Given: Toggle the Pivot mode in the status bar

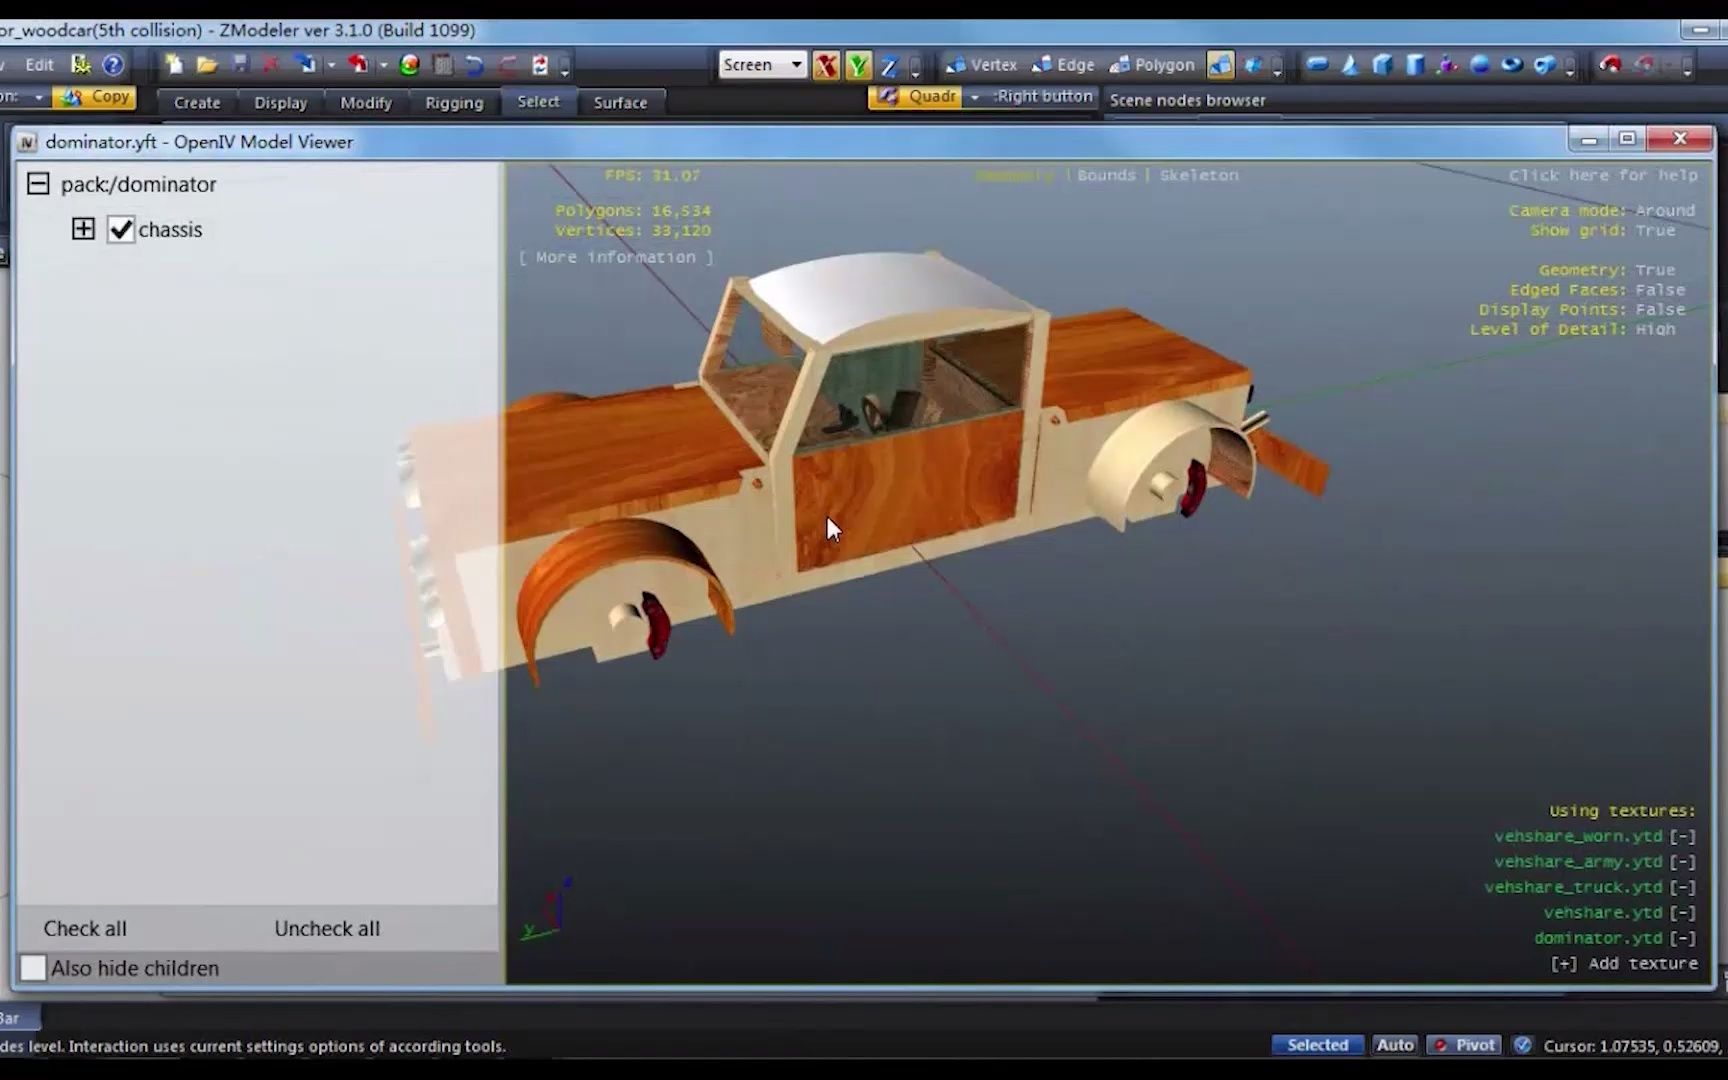Looking at the screenshot, I should [1464, 1044].
